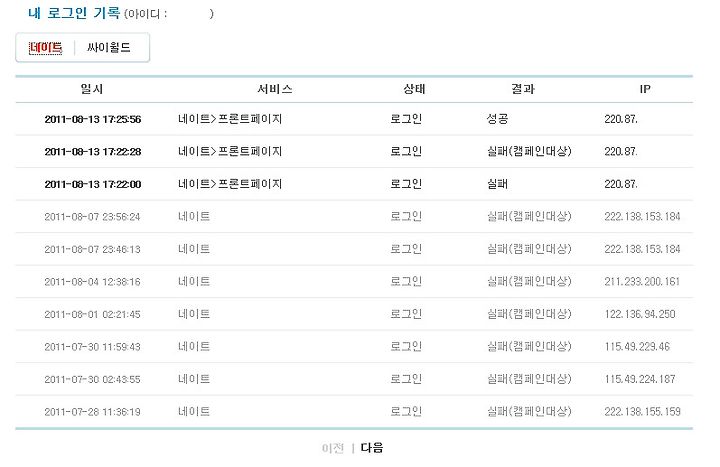Image resolution: width=720 pixels, height=467 pixels.
Task: Click the 내 로그인 기록 page title
Action: 73,13
